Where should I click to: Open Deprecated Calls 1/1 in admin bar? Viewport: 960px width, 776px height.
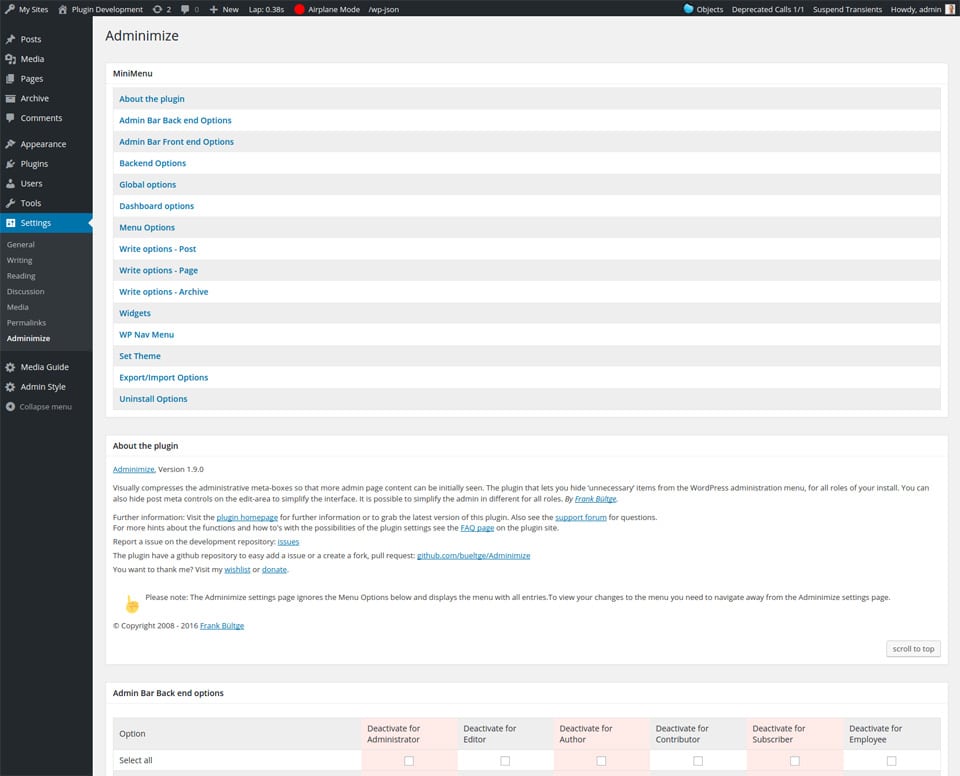tap(768, 9)
